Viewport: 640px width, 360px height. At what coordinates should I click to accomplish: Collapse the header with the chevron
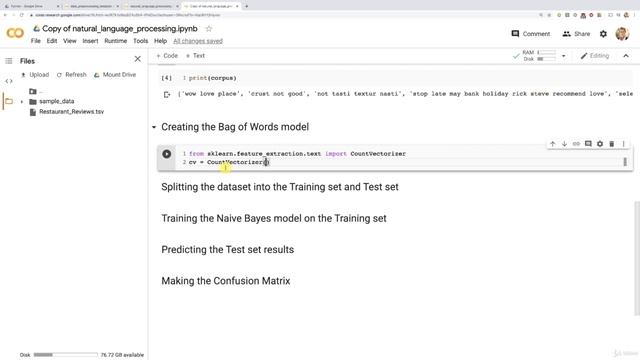point(626,56)
